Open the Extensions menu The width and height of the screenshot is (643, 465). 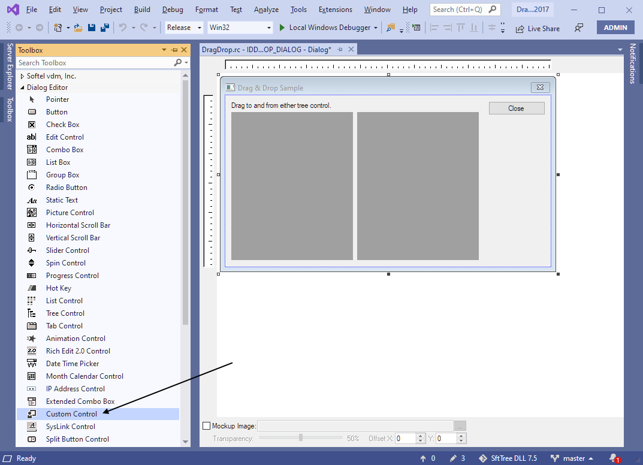[335, 9]
